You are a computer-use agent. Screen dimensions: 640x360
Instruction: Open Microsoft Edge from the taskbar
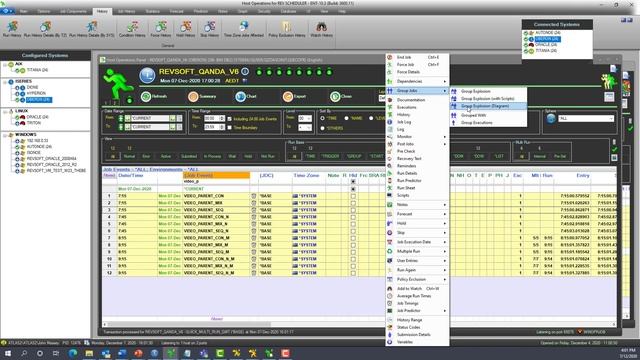73,353
